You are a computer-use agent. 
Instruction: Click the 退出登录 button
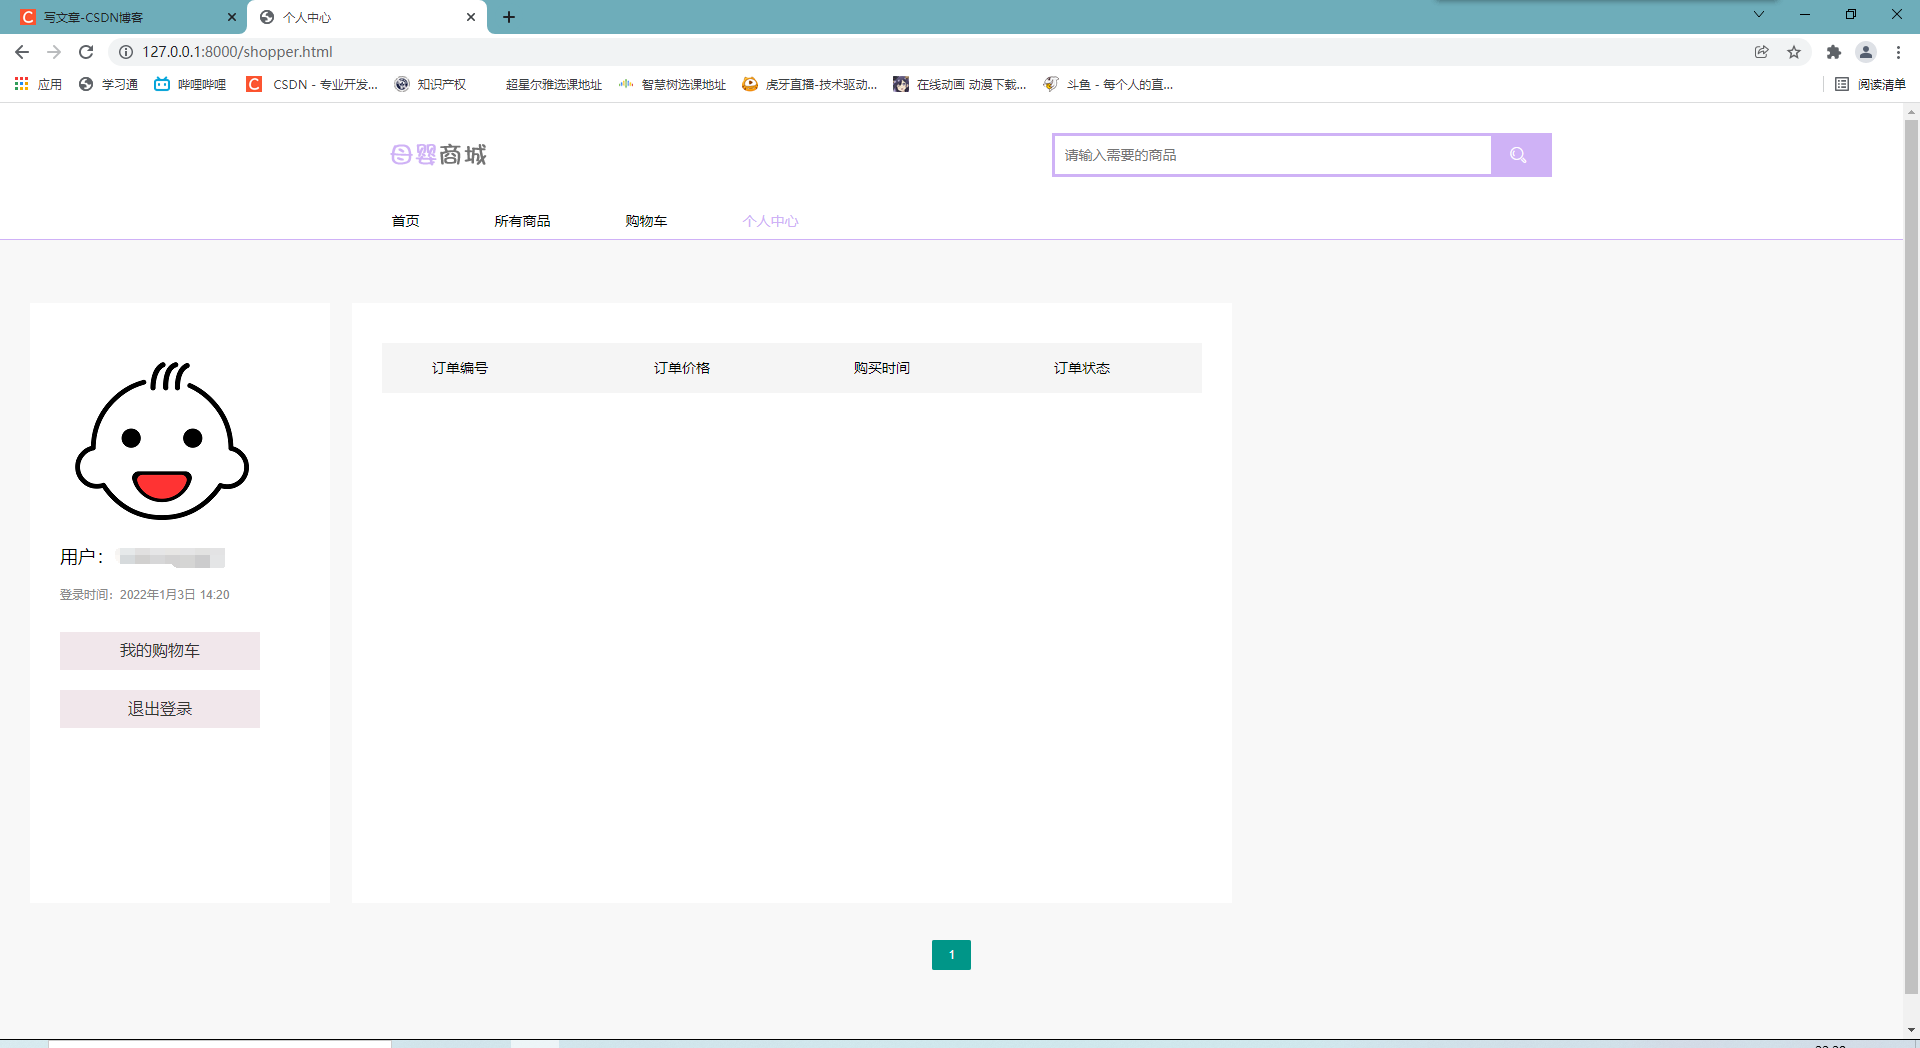pos(159,708)
